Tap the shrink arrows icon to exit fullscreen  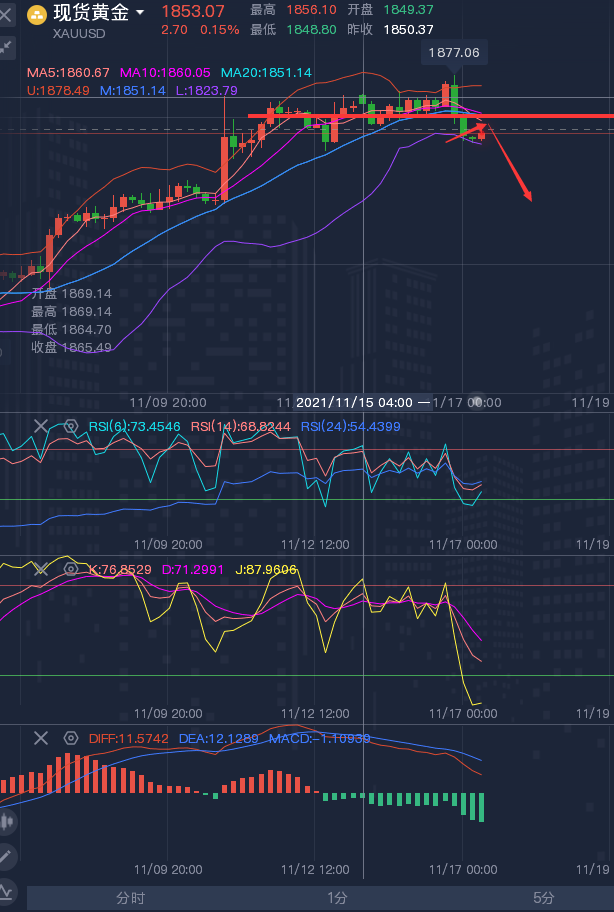coord(6,48)
